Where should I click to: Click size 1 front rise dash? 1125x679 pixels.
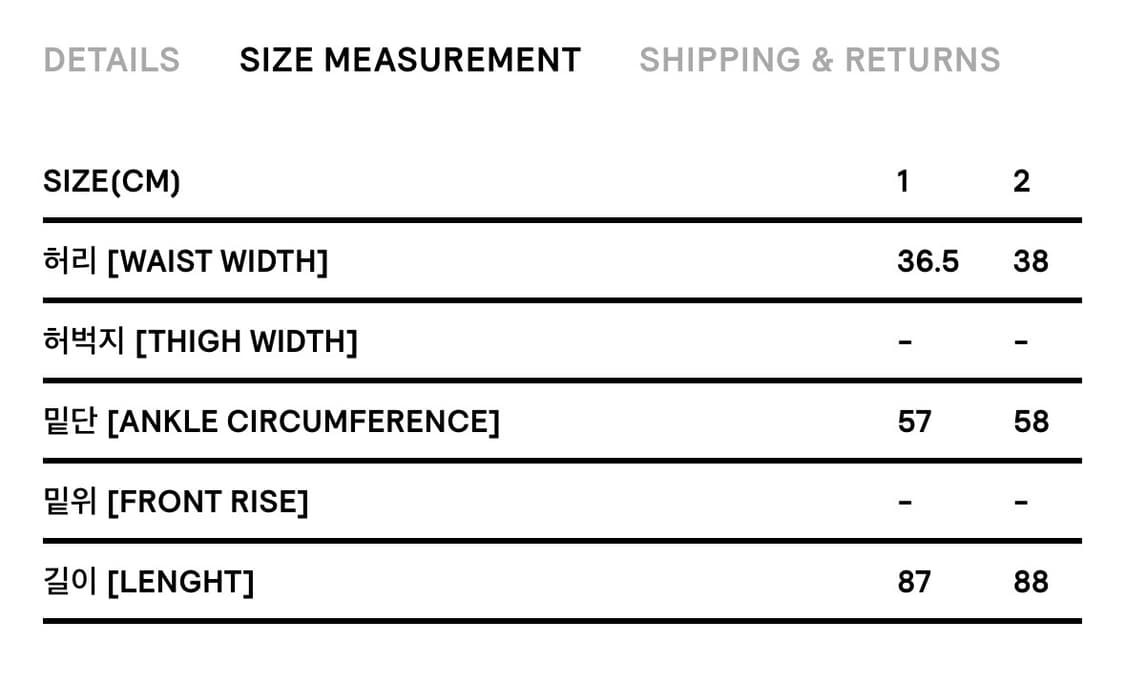coord(905,503)
